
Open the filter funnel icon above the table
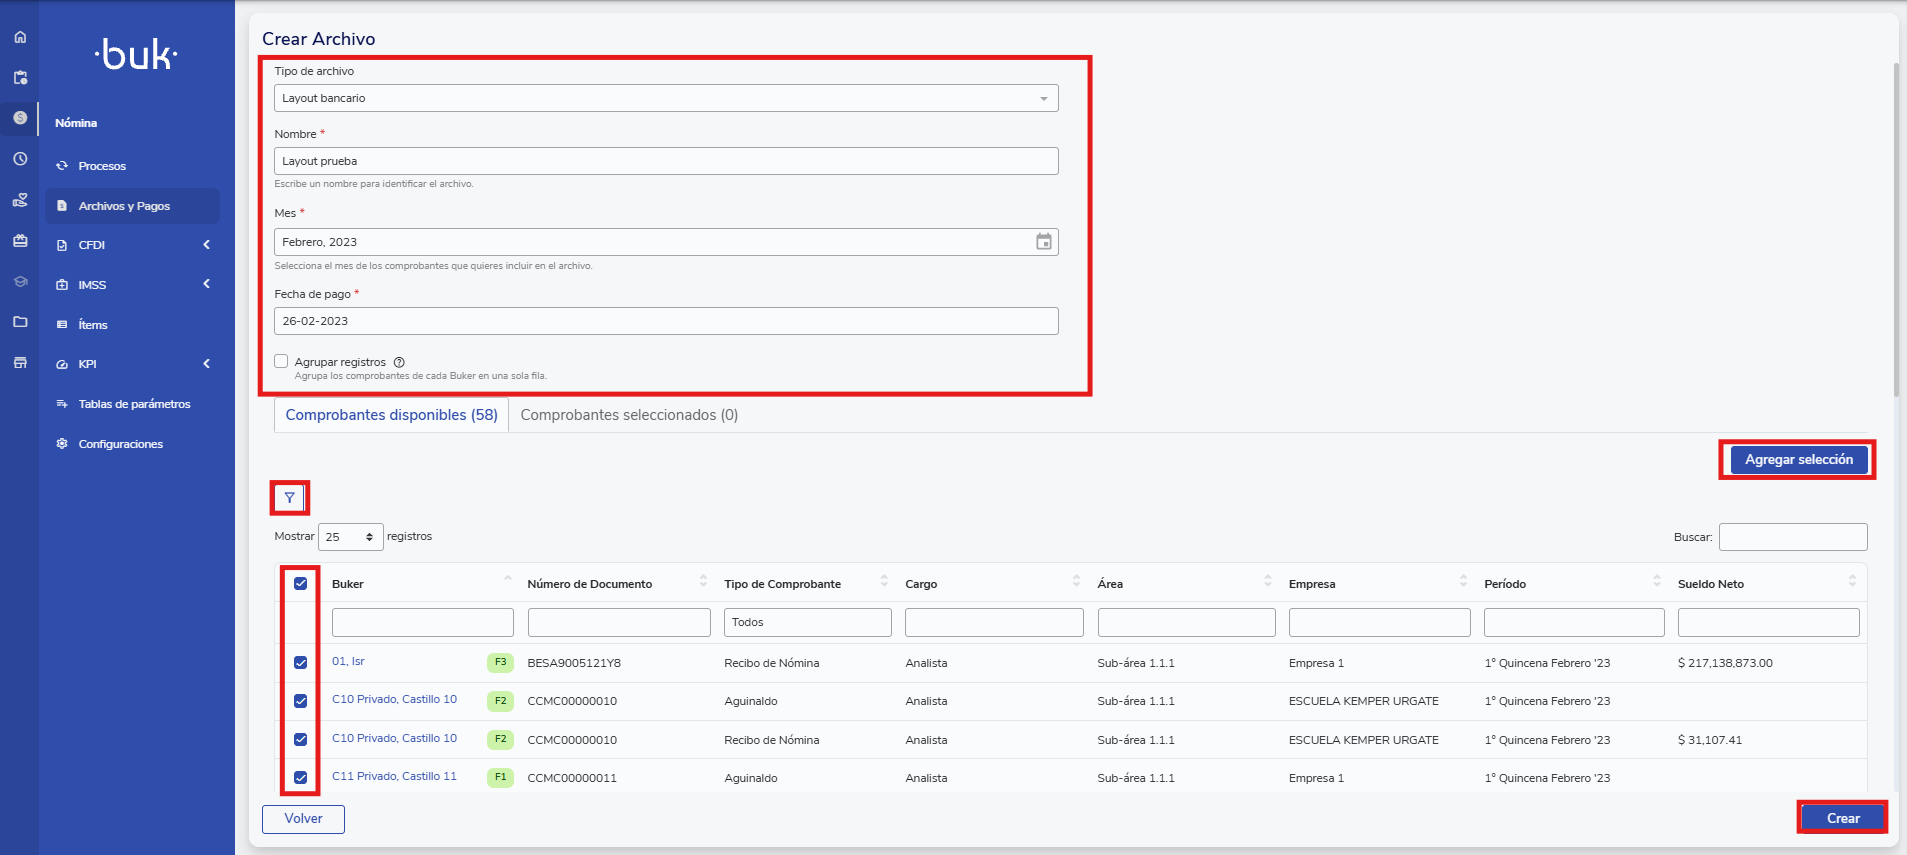pos(289,497)
